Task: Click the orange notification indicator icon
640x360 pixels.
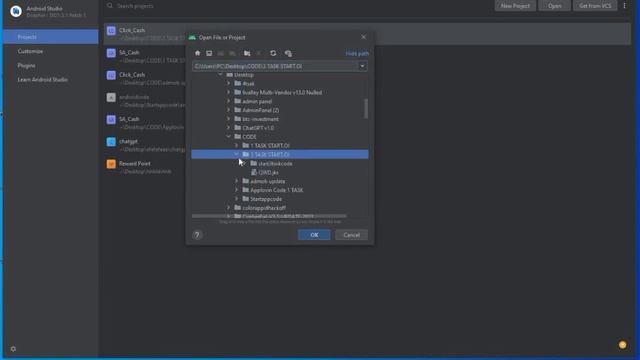Action: pos(622,345)
